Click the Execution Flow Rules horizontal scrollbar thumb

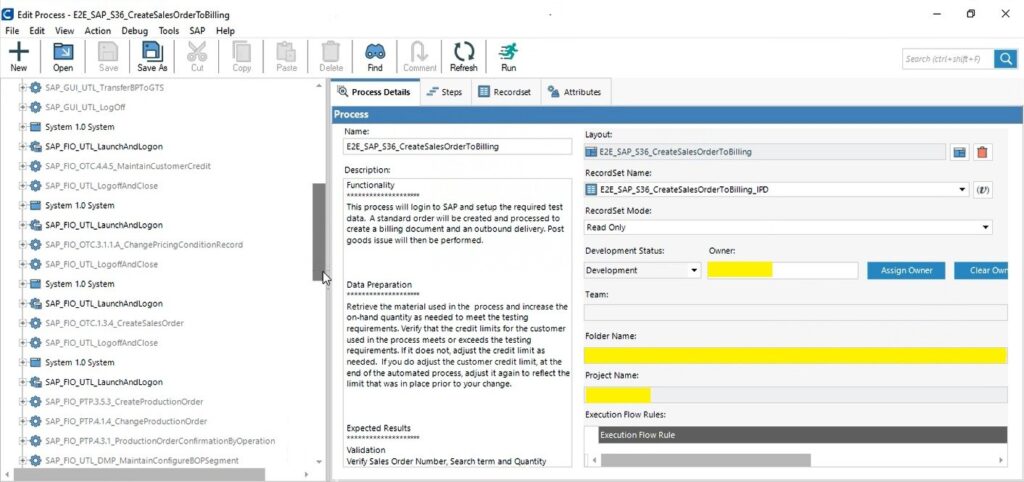pyautogui.click(x=705, y=460)
